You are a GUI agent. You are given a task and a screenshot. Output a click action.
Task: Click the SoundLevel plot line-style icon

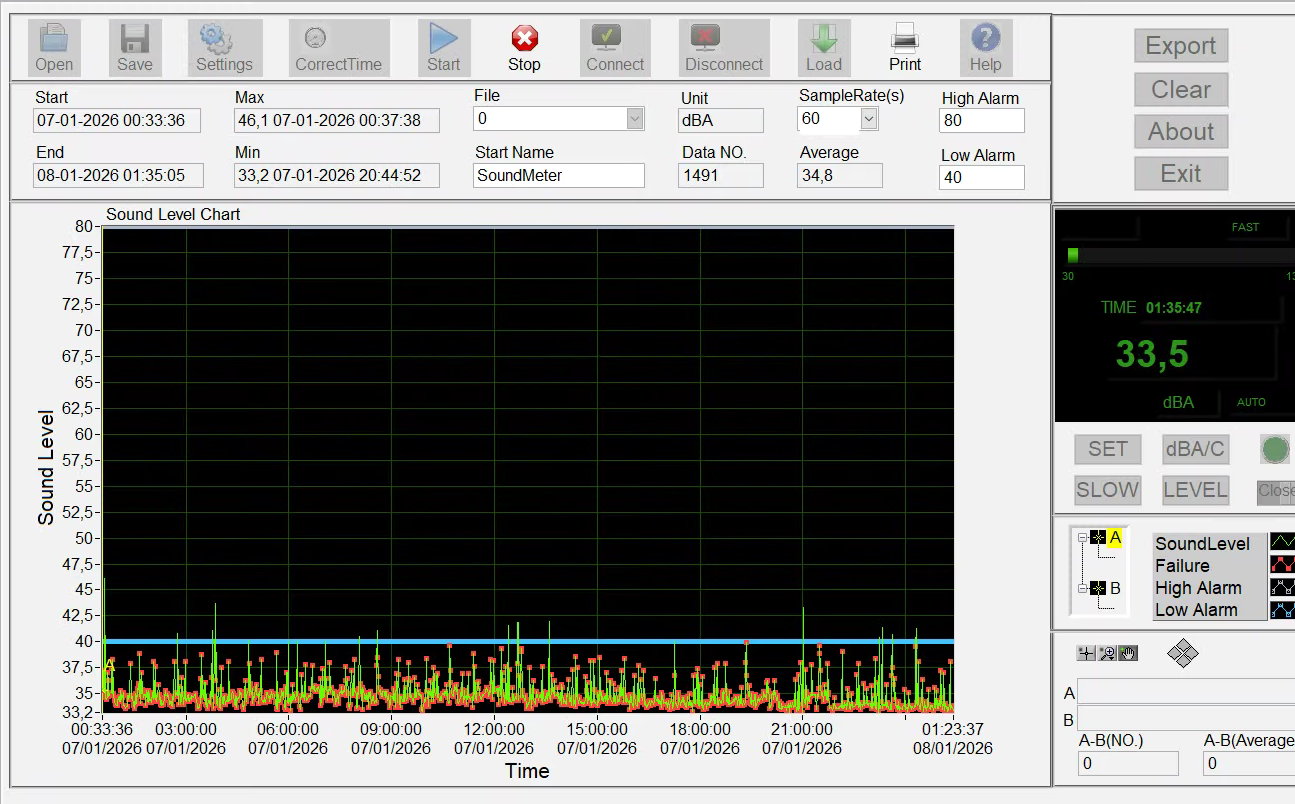click(1282, 543)
